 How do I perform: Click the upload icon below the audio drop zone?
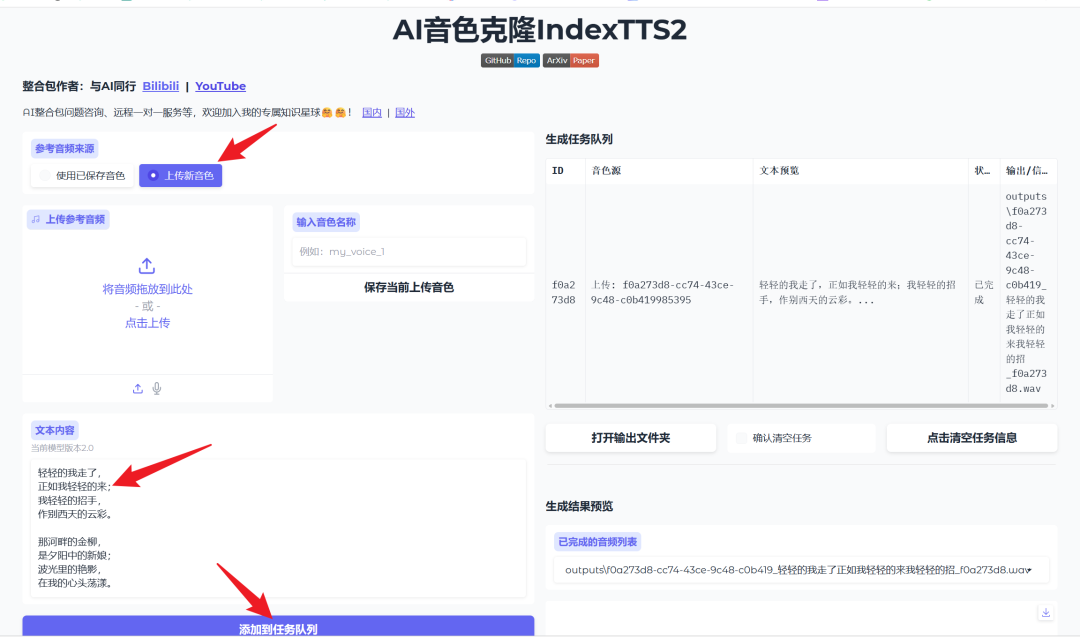[138, 388]
